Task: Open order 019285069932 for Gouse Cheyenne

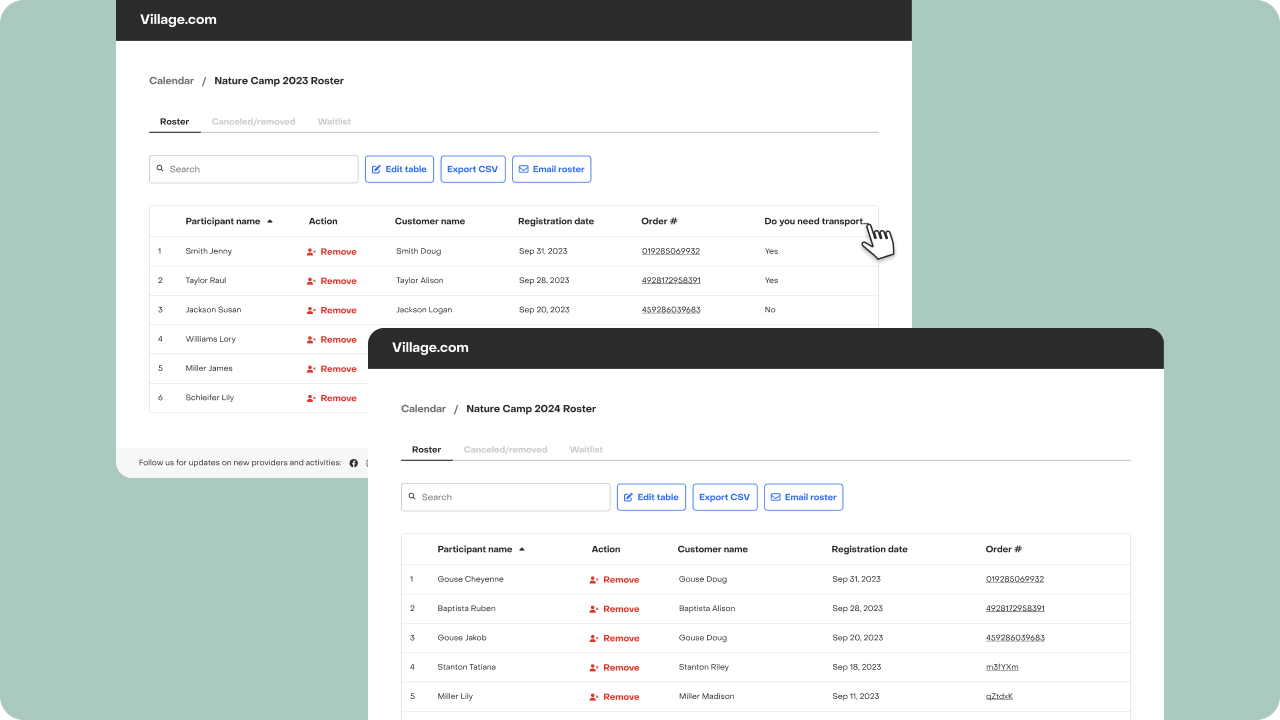Action: click(1015, 579)
